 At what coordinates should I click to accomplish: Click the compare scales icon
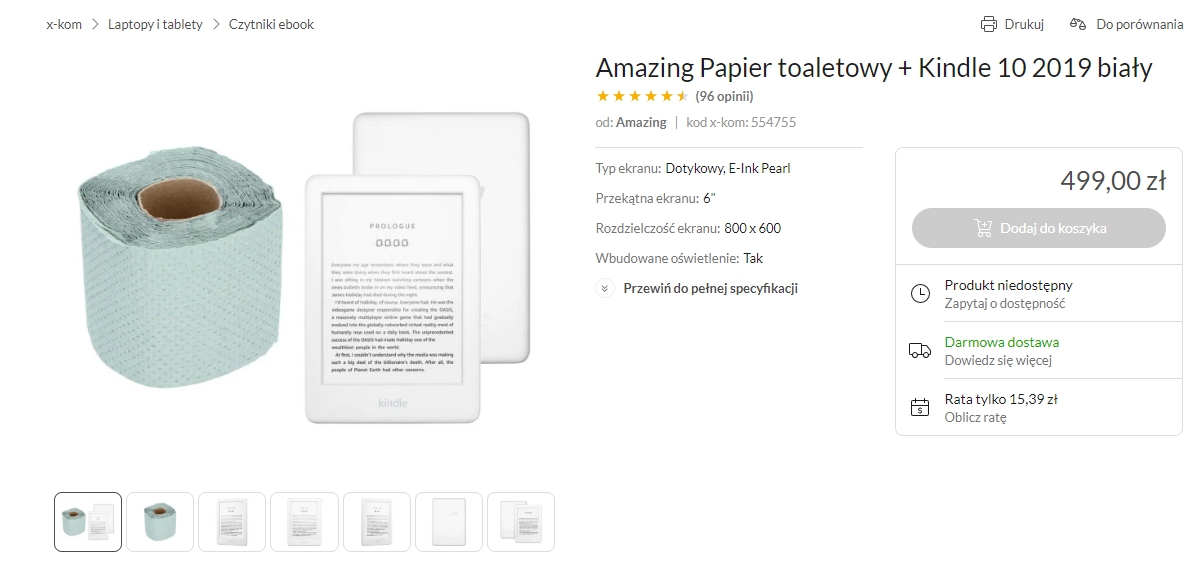pyautogui.click(x=1077, y=24)
